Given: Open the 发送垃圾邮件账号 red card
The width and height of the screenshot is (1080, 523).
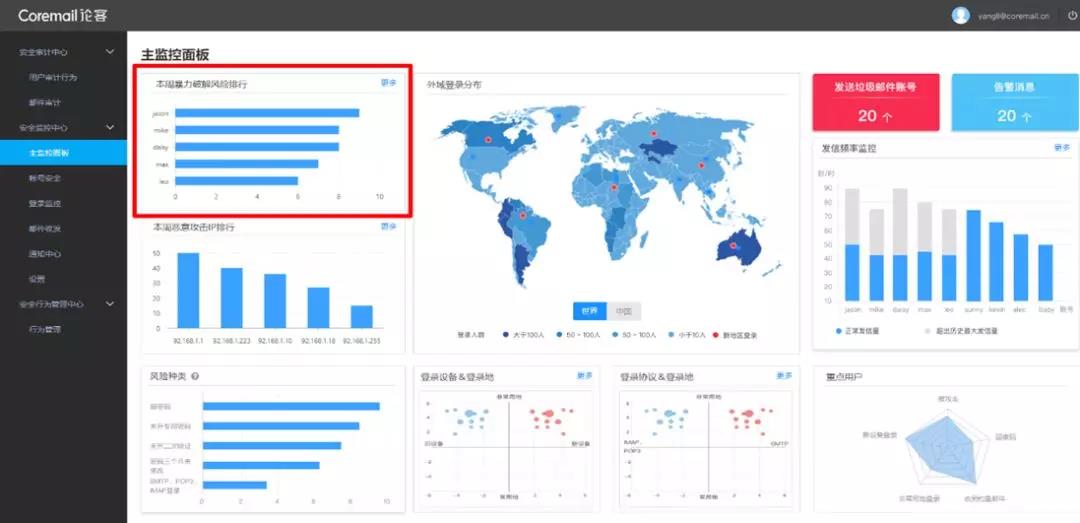Looking at the screenshot, I should (875, 102).
